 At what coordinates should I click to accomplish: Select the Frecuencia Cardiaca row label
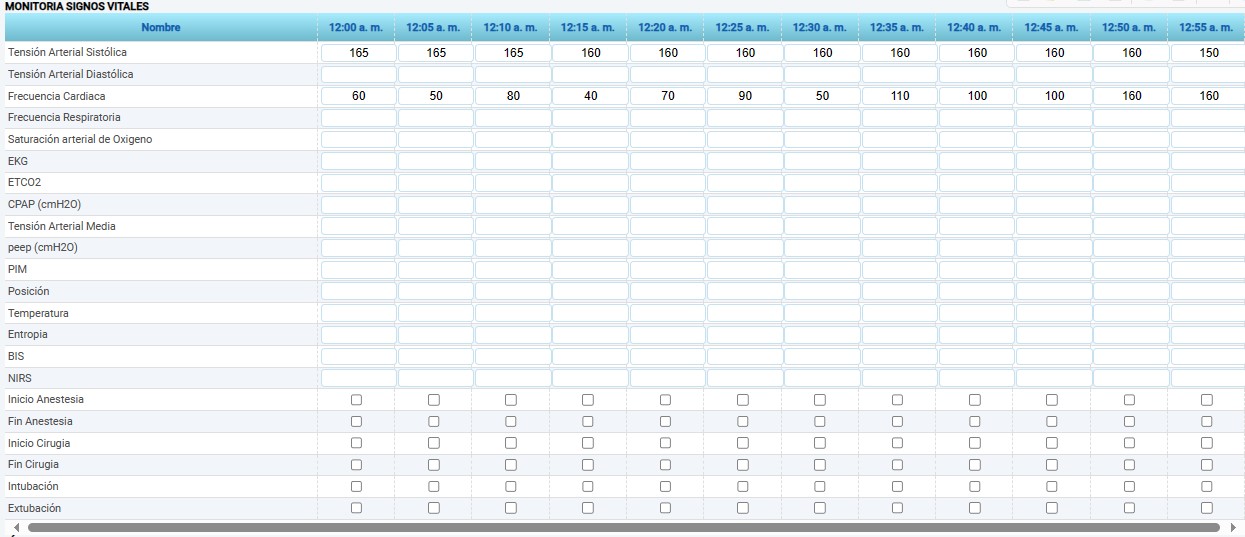pos(56,96)
